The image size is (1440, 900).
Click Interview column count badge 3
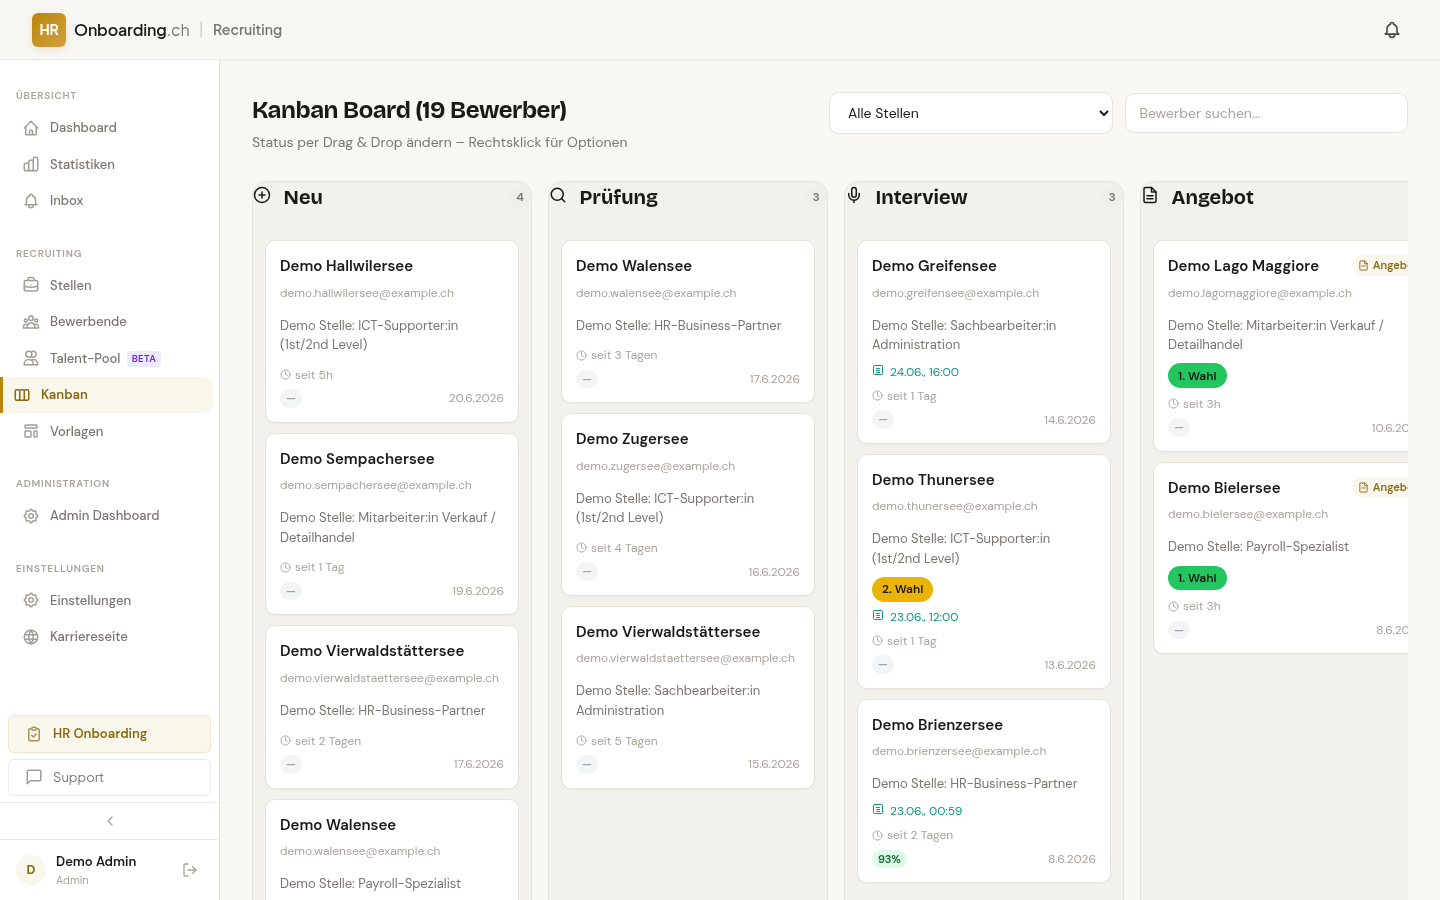(x=1112, y=197)
